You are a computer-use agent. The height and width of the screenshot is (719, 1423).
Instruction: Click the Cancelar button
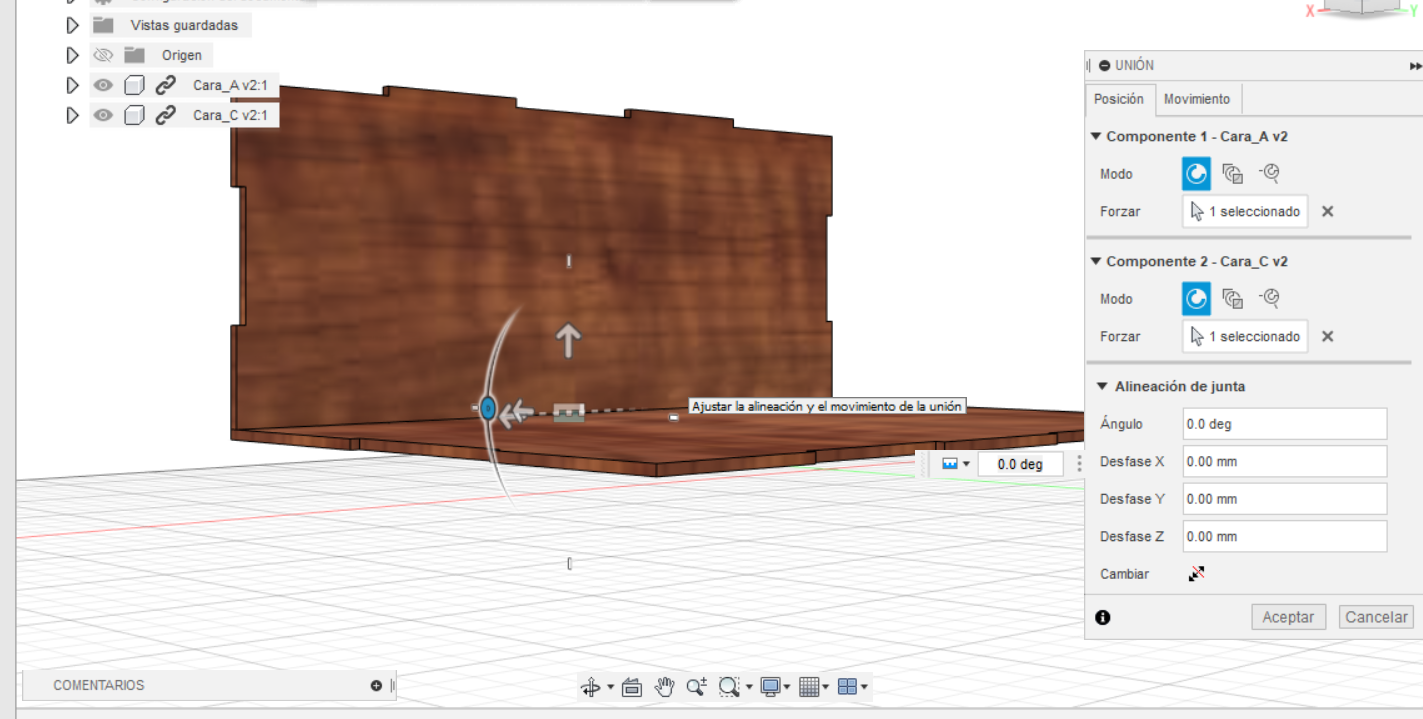coord(1376,617)
